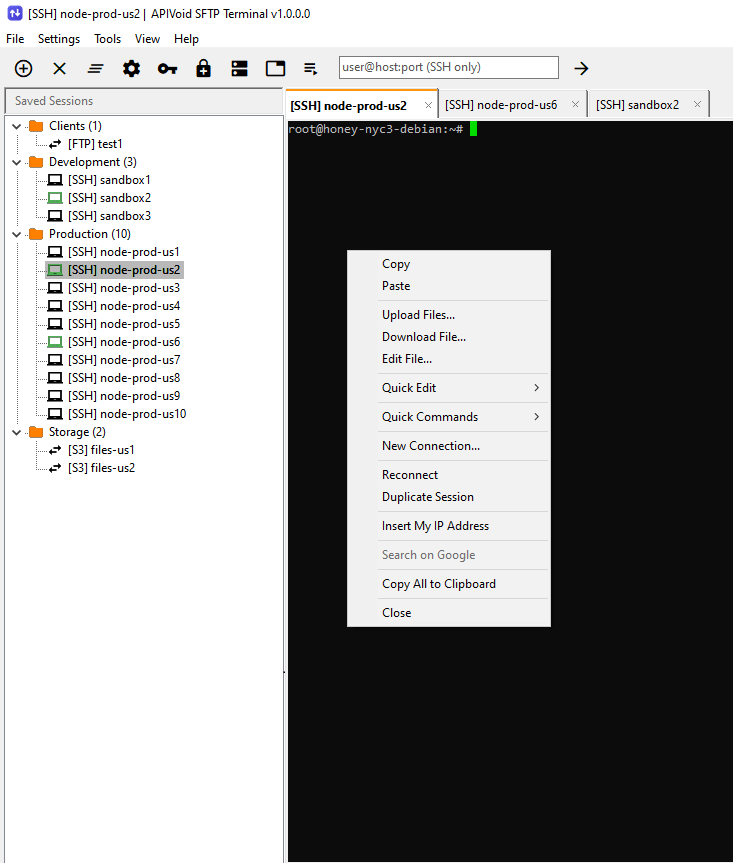Open the Settings menu
733x863 pixels.
click(59, 39)
